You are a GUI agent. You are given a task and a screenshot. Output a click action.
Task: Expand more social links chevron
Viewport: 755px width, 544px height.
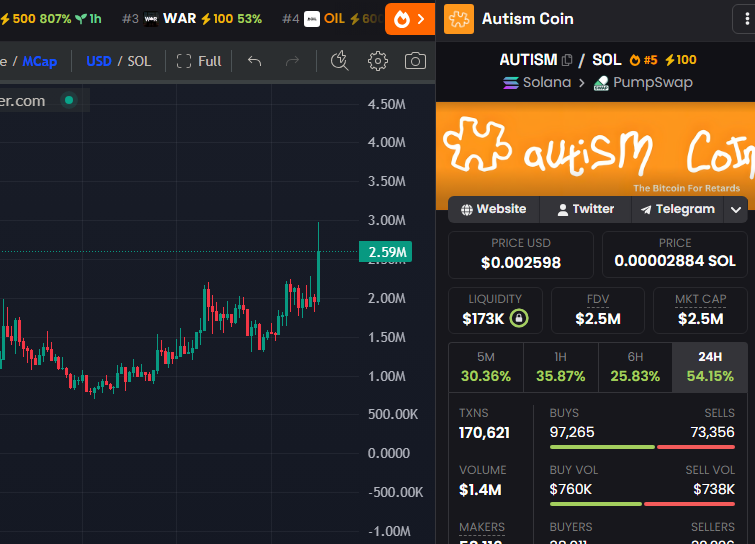pos(735,209)
